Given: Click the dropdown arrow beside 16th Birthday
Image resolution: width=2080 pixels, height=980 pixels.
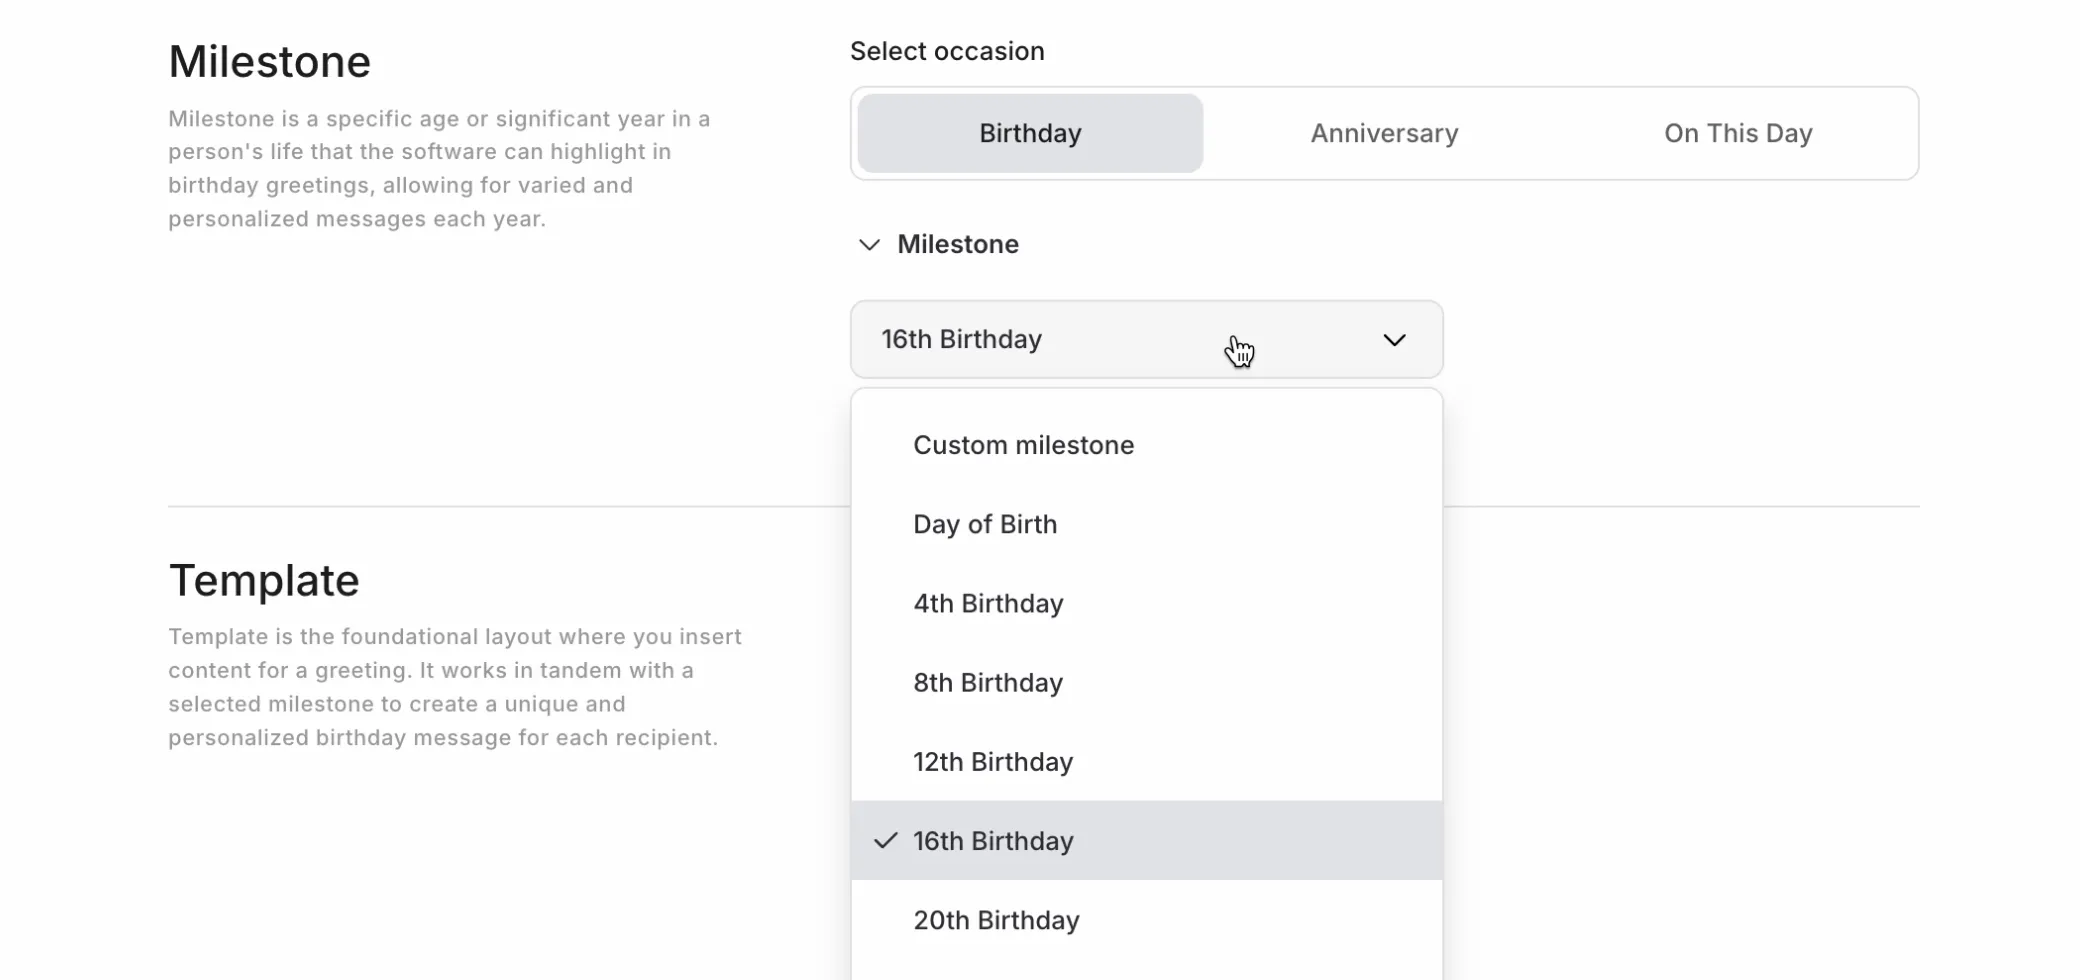Looking at the screenshot, I should point(1396,339).
